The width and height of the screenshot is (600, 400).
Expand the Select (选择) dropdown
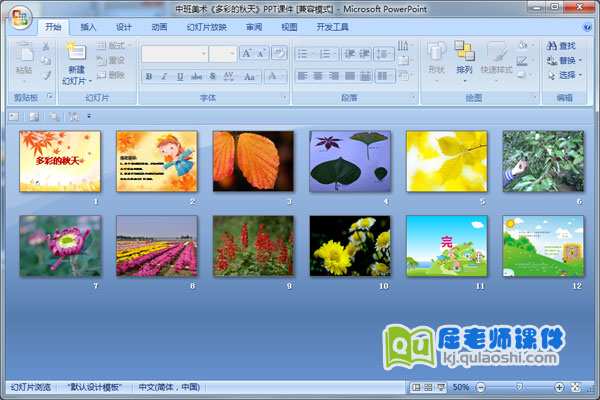[566, 75]
